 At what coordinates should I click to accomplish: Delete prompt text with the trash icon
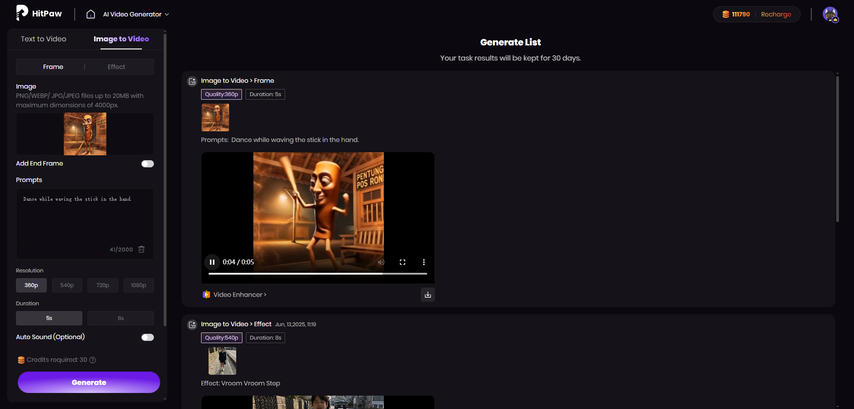(x=141, y=249)
